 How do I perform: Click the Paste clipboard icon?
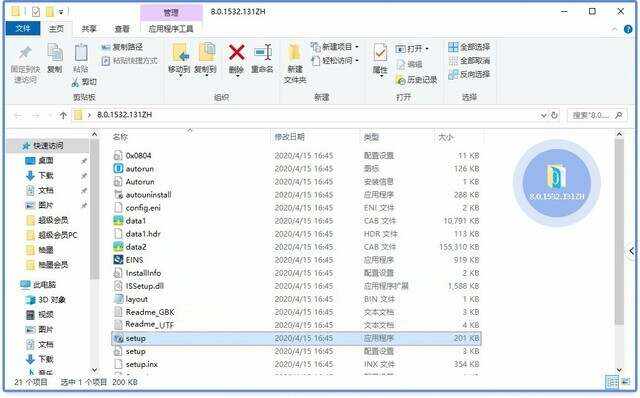[x=81, y=53]
